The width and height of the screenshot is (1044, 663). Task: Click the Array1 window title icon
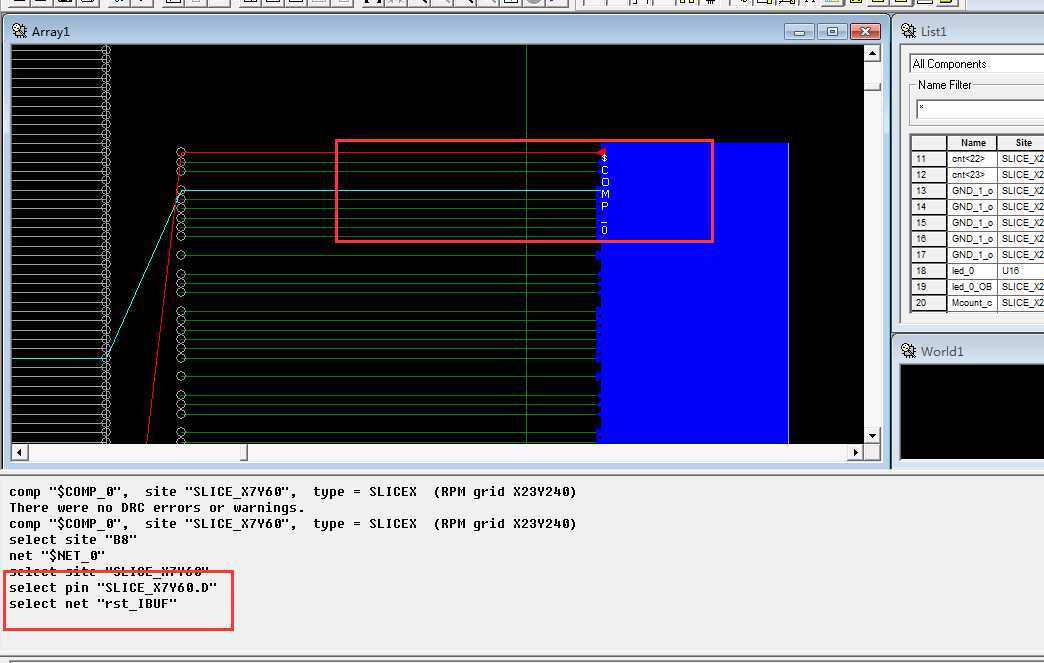click(x=19, y=31)
